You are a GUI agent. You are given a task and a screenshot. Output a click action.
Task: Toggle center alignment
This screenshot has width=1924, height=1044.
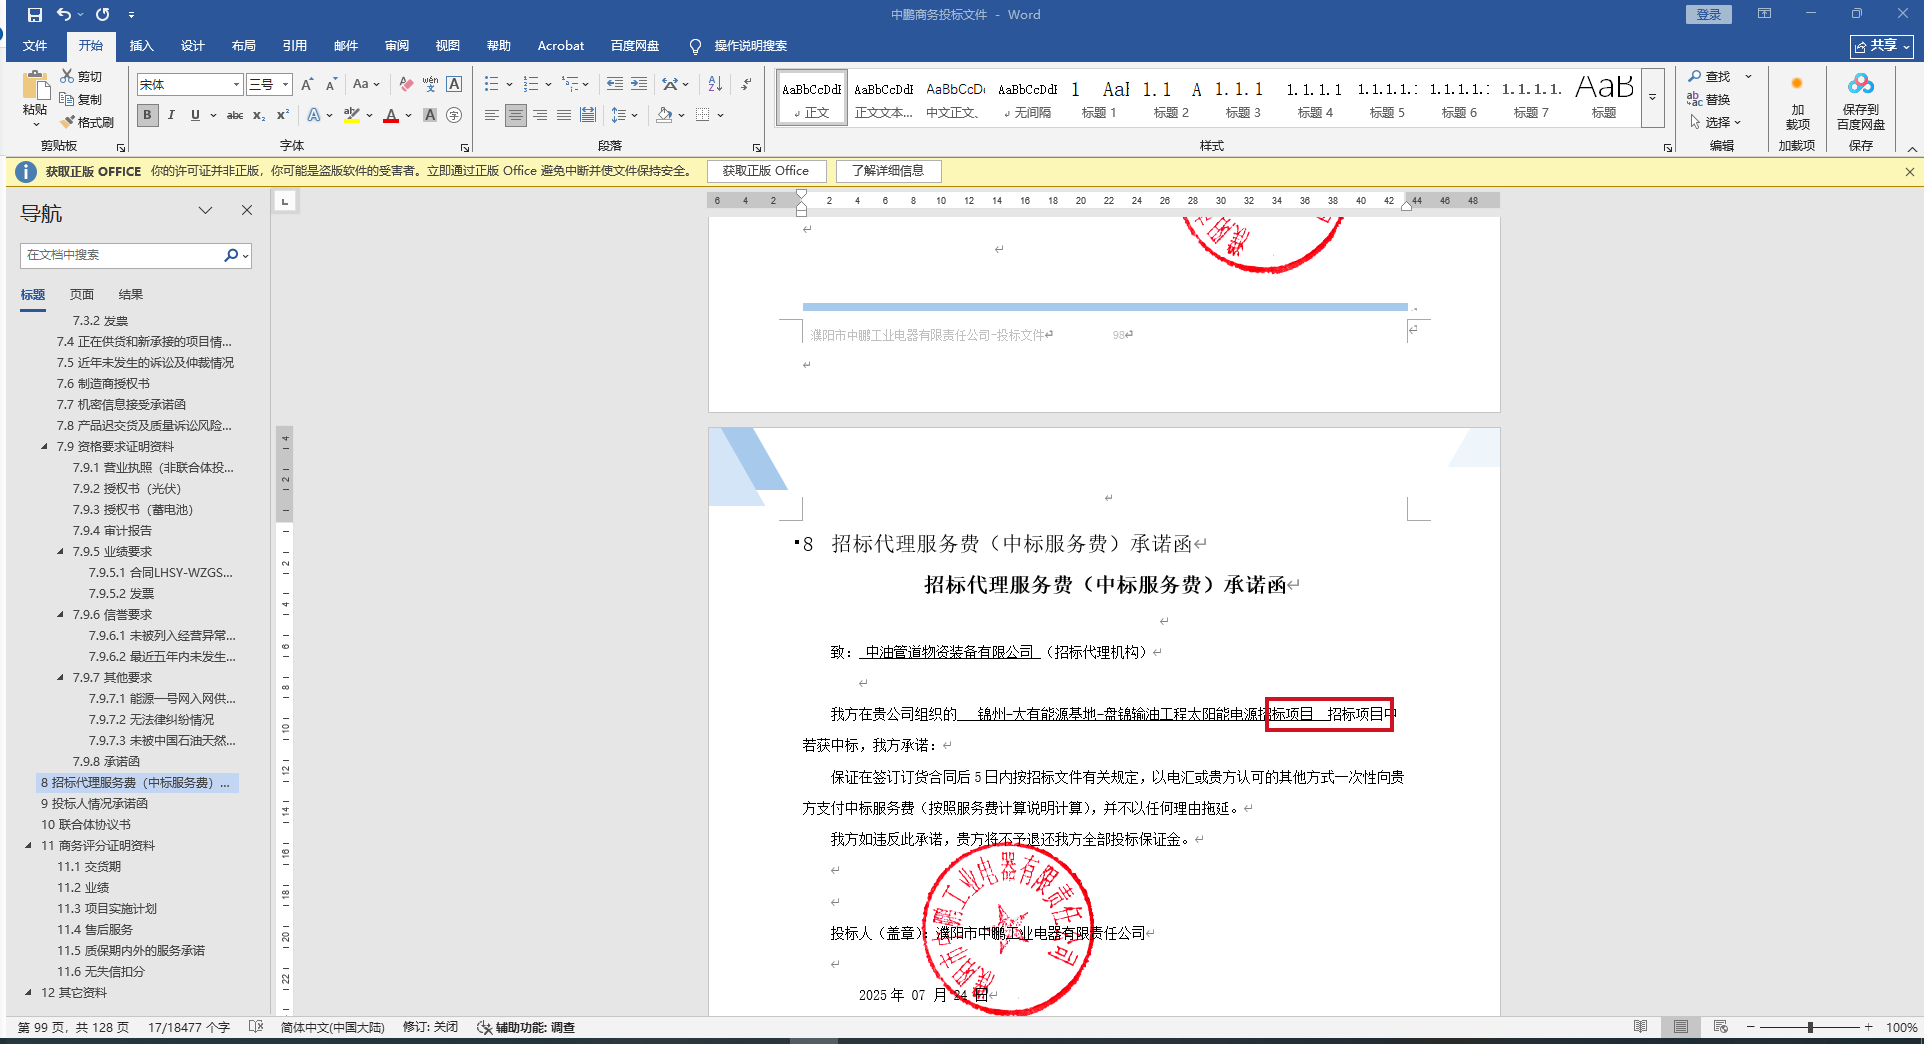pyautogui.click(x=515, y=115)
